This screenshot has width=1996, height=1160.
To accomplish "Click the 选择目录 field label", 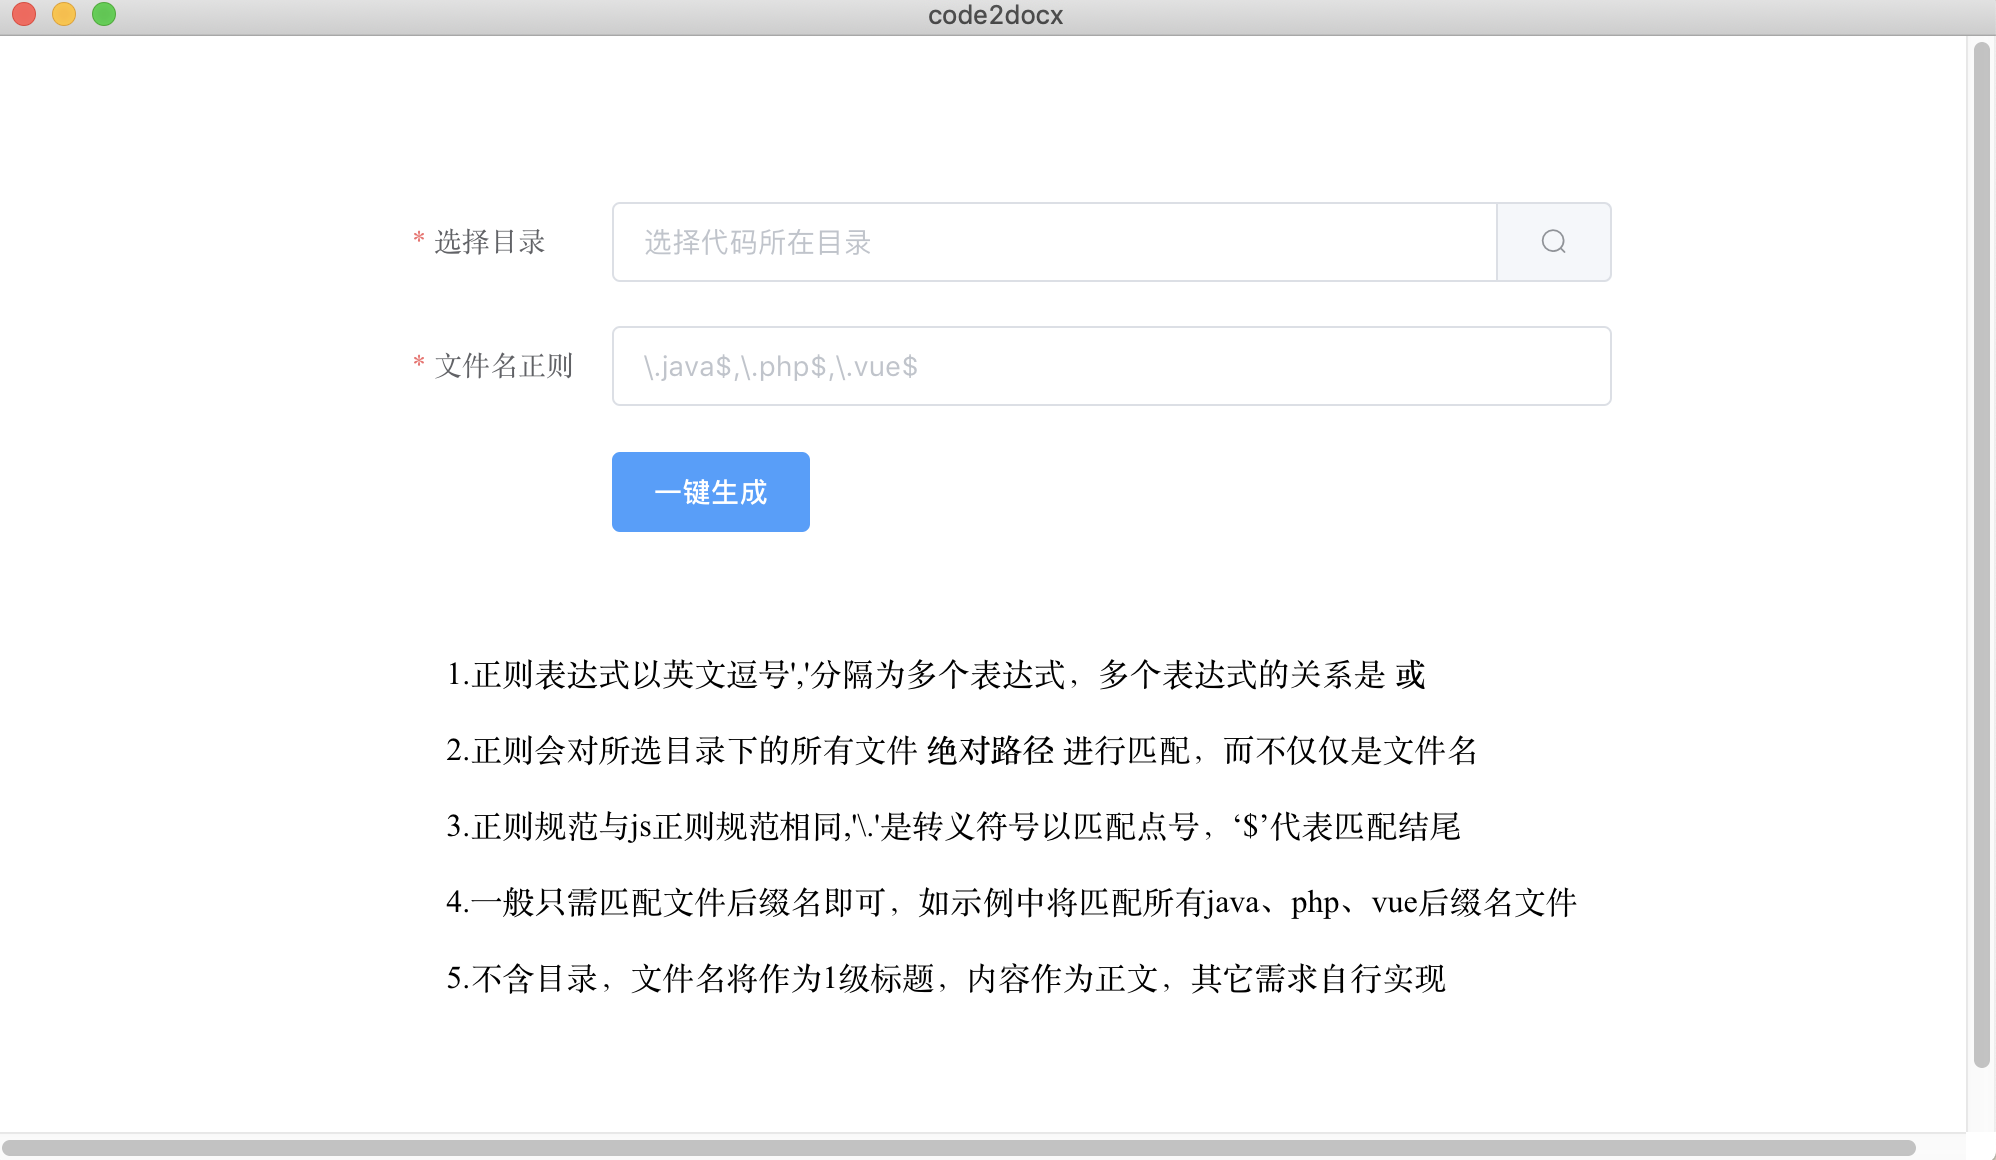I will [x=489, y=242].
